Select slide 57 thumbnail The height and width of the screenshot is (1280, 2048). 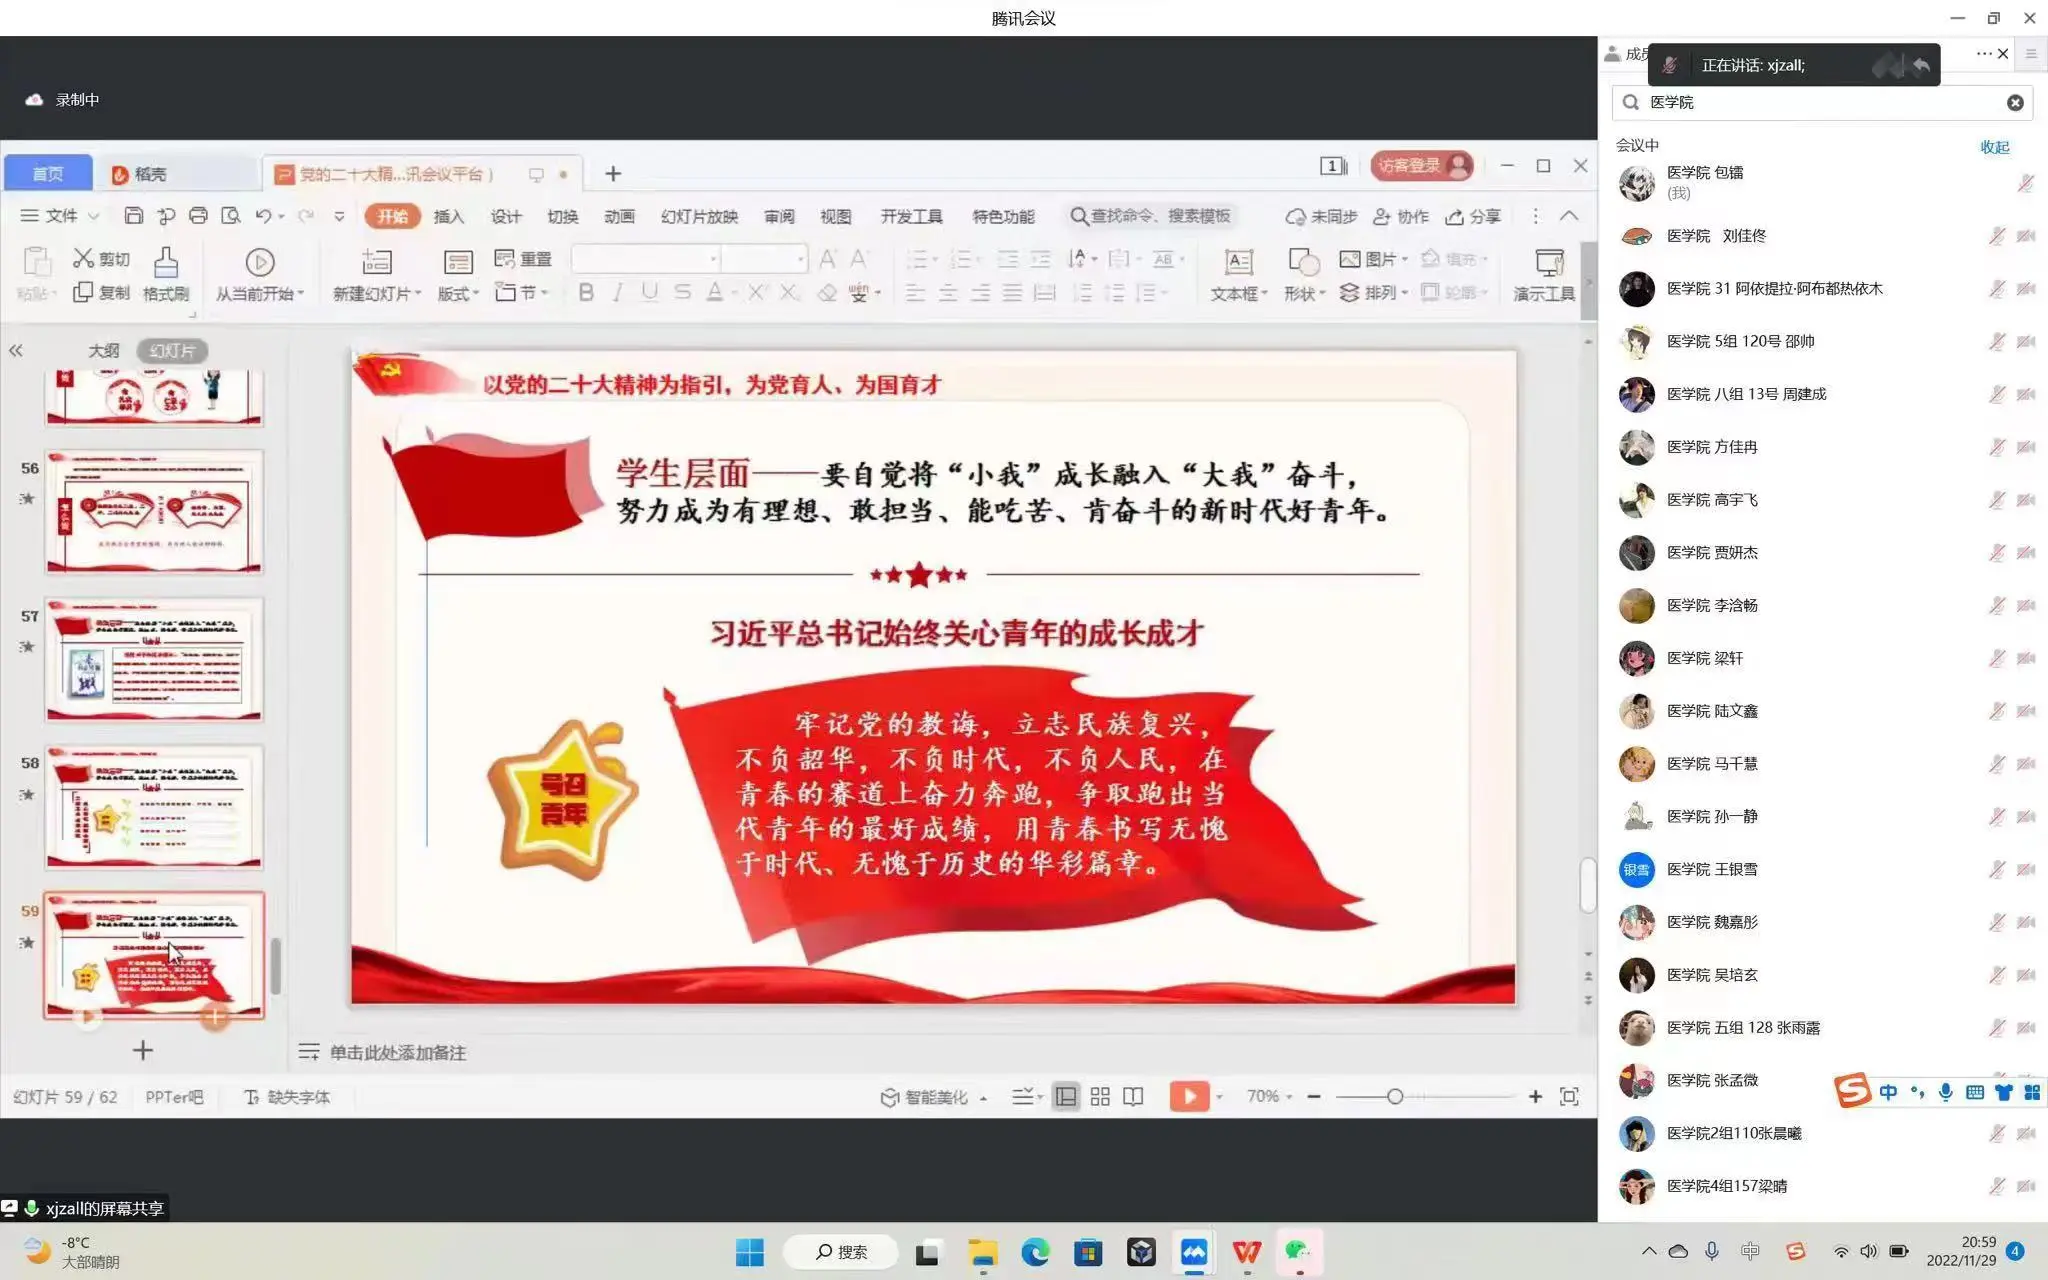(154, 659)
